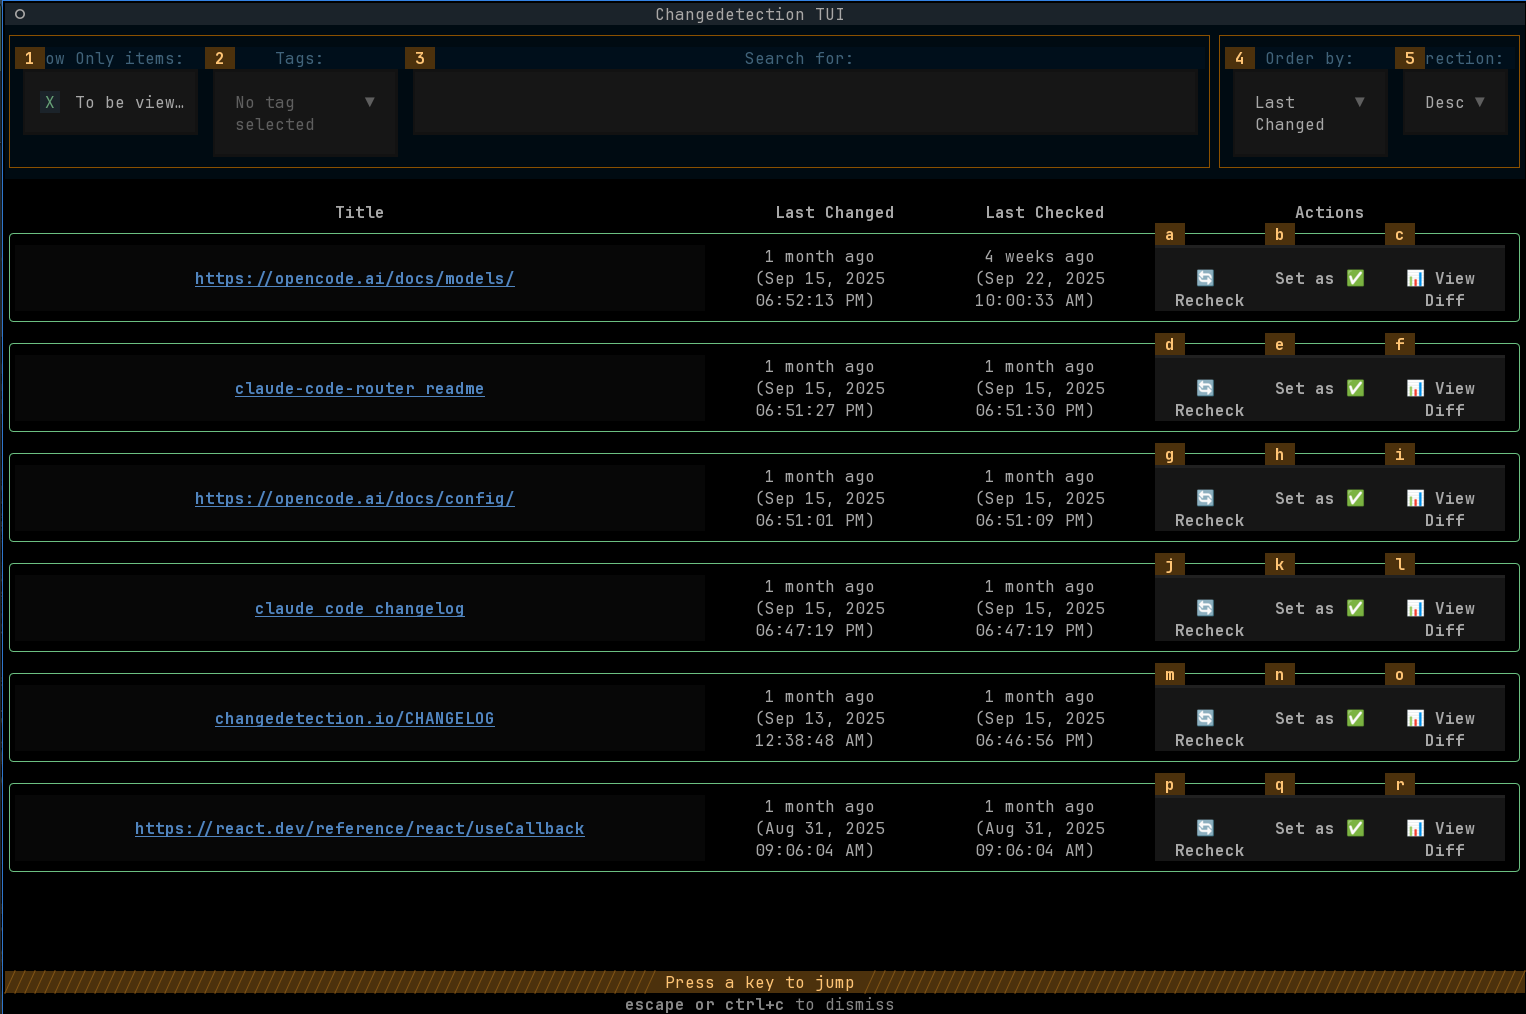1526x1014 pixels.
Task: Click the circle icon in title bar
Action: (x=20, y=14)
